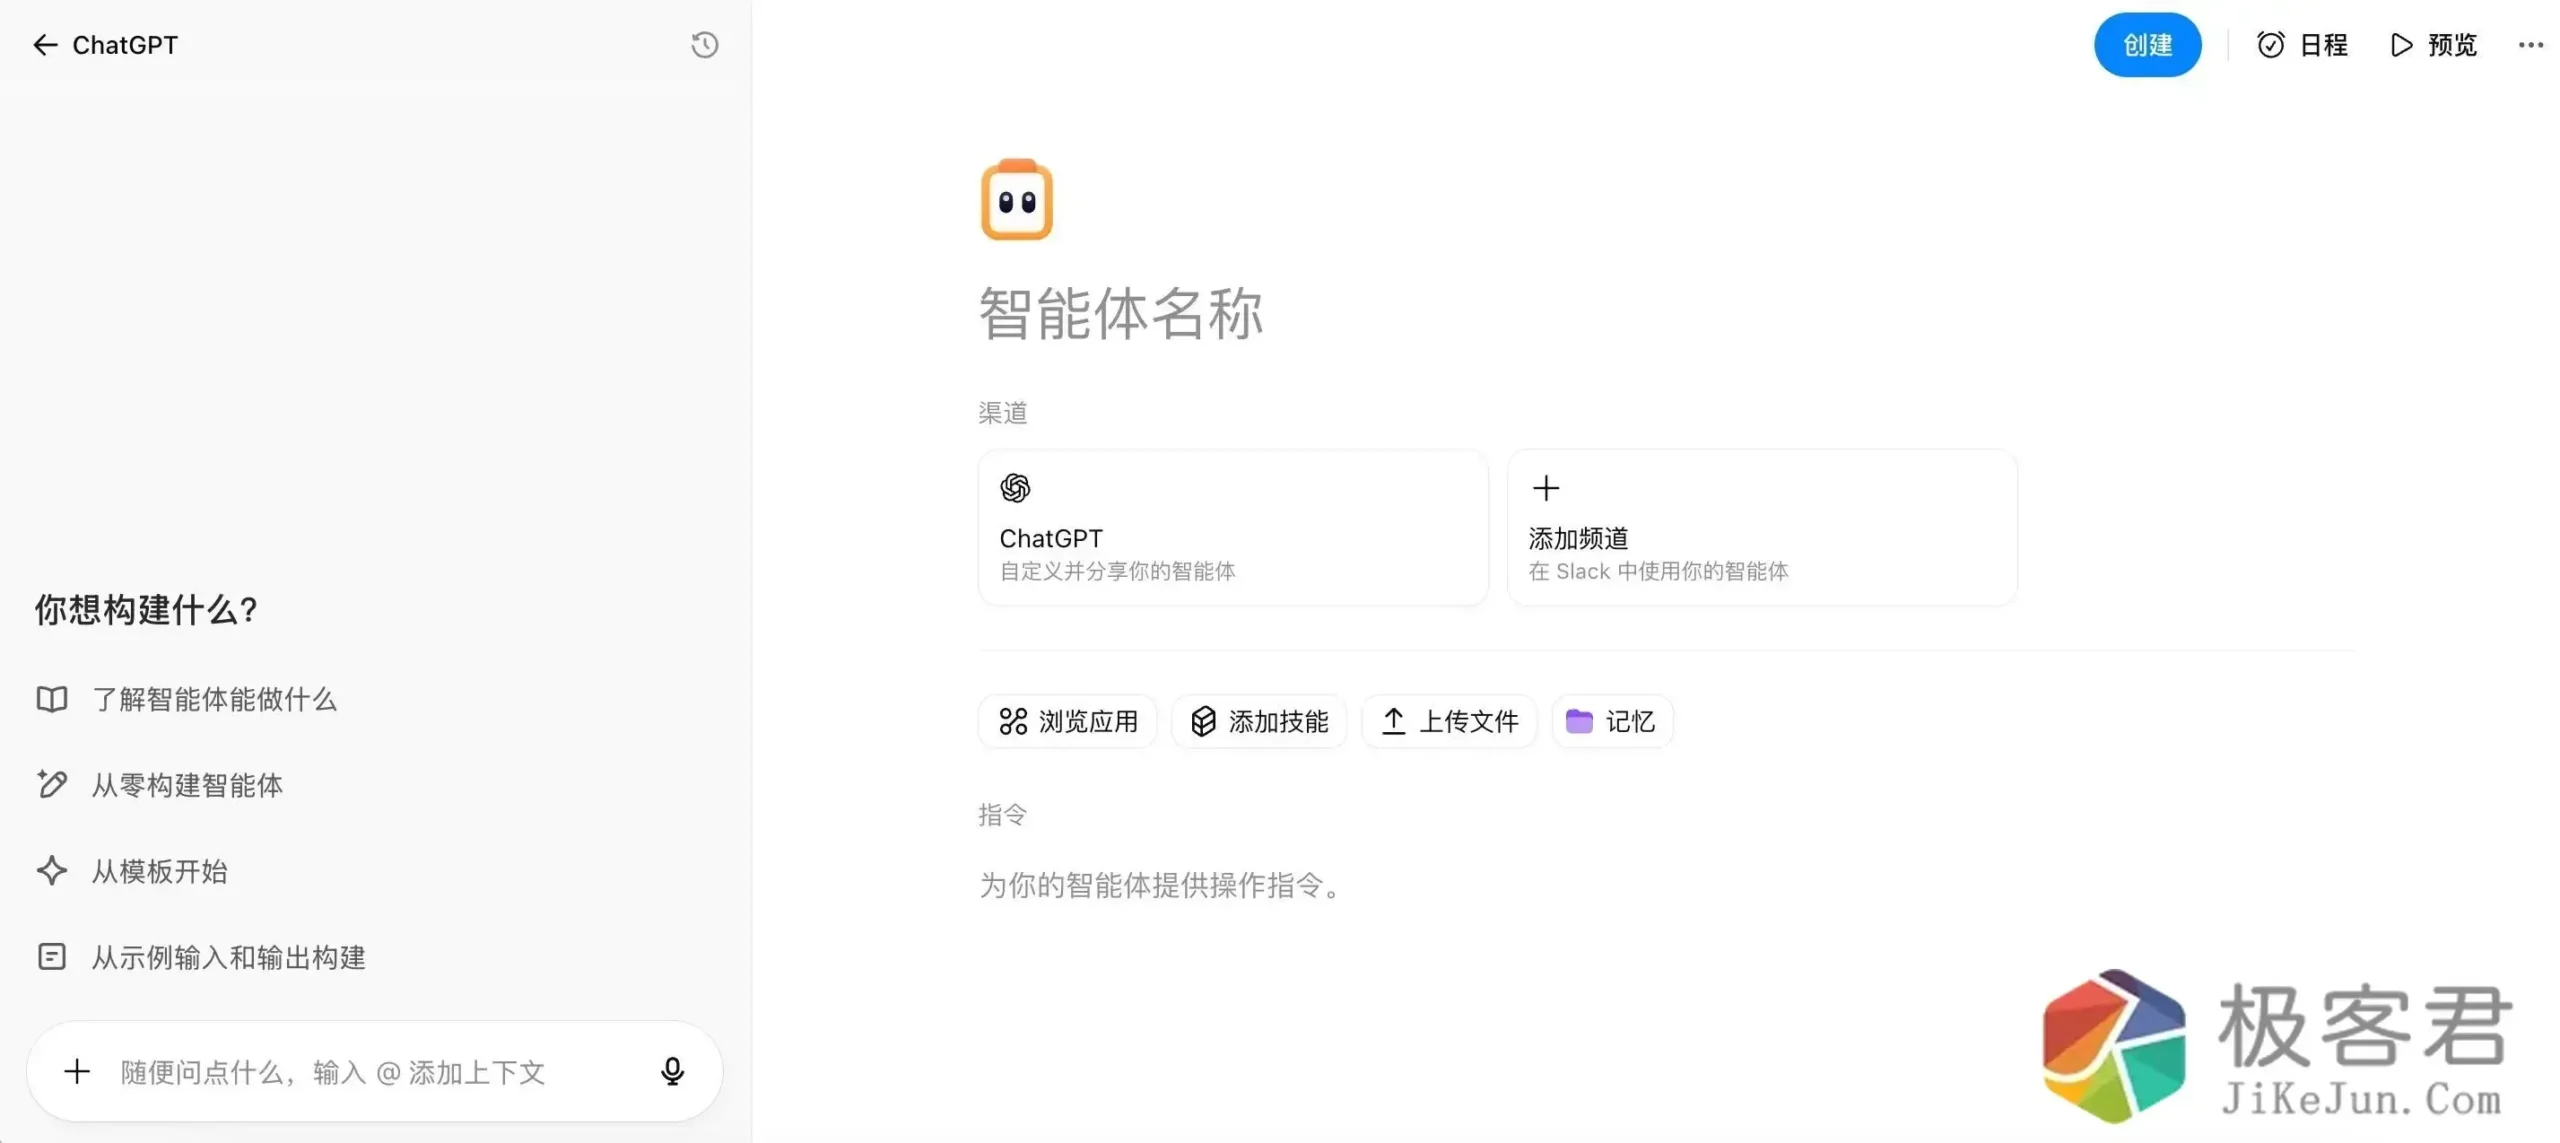切换到「日程」标签
Image resolution: width=2560 pixels, height=1143 pixels.
tap(2303, 44)
